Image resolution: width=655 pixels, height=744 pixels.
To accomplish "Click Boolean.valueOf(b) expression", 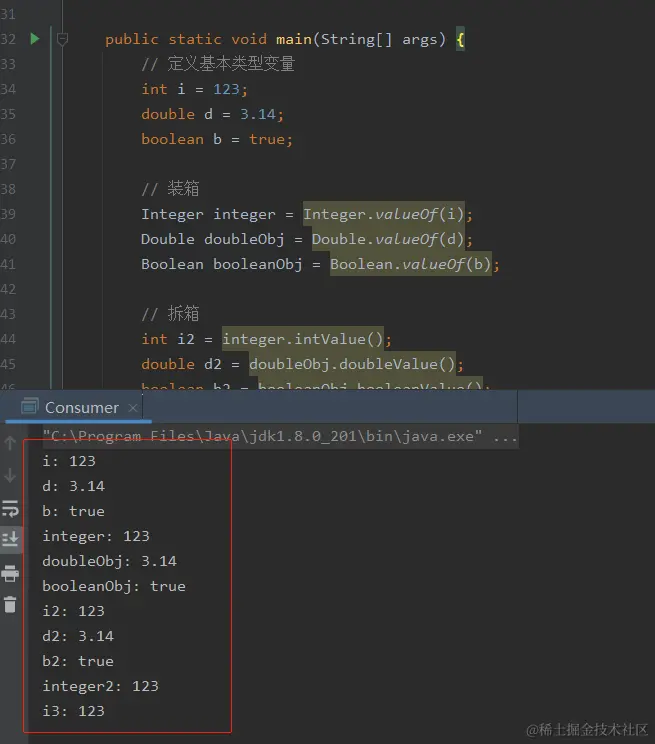I will coord(411,264).
